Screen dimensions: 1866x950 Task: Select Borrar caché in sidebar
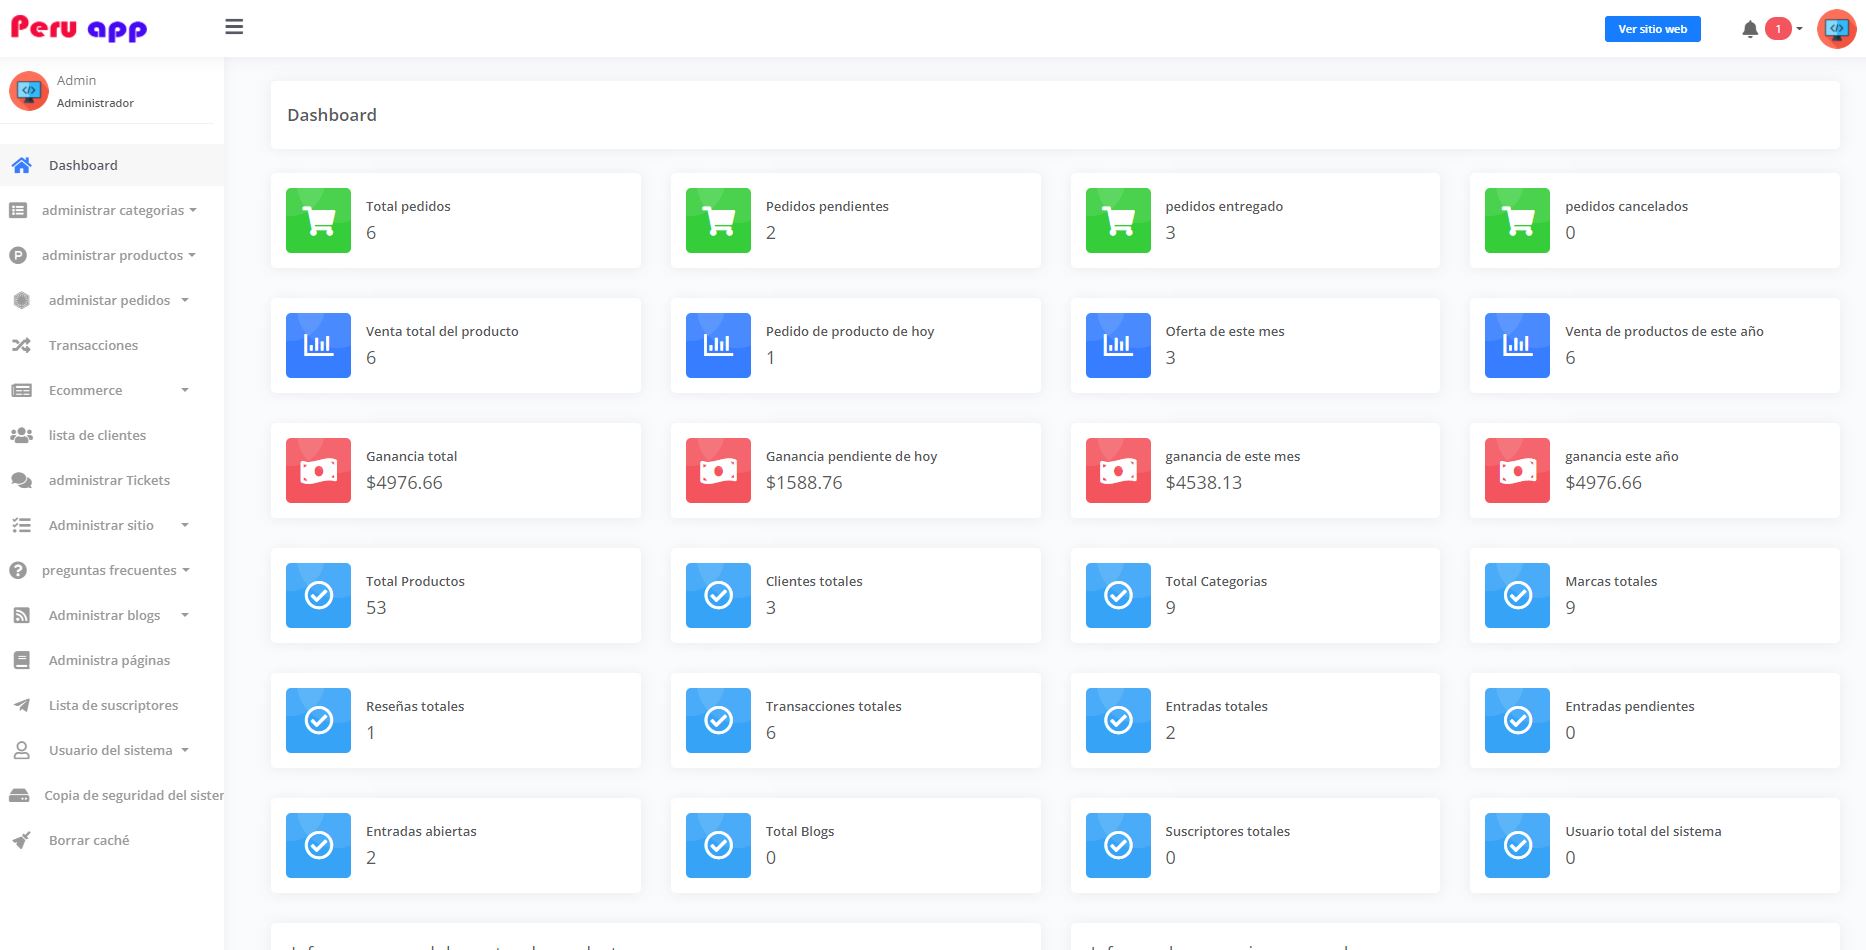pyautogui.click(x=112, y=840)
